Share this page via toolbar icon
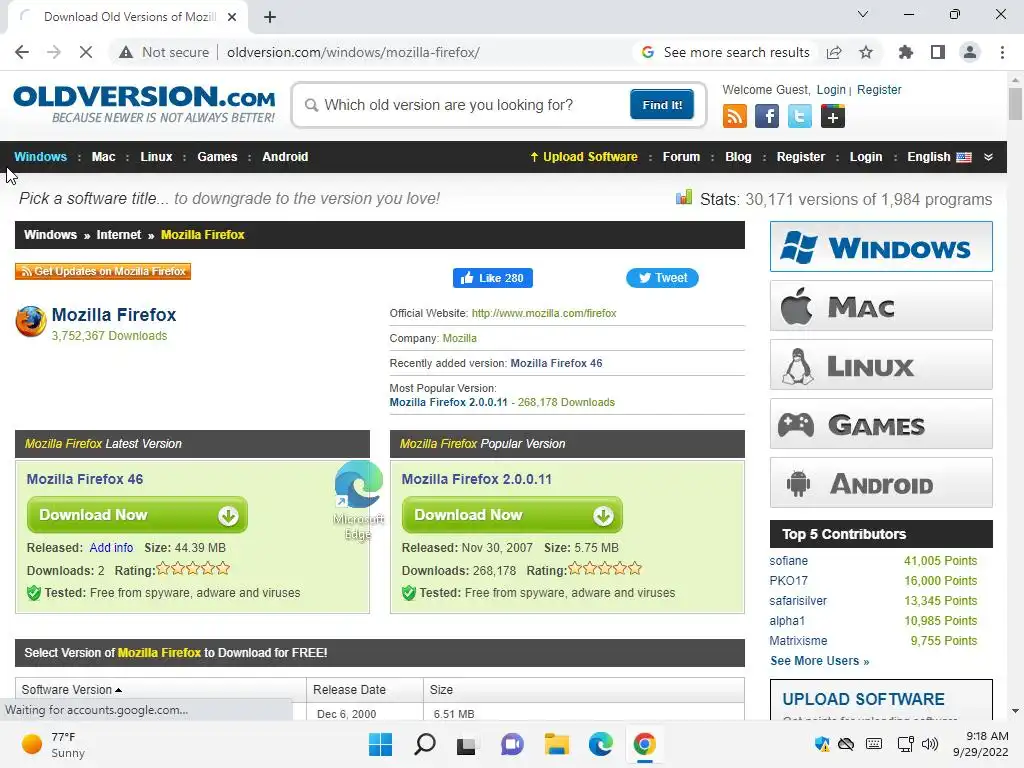 834,52
